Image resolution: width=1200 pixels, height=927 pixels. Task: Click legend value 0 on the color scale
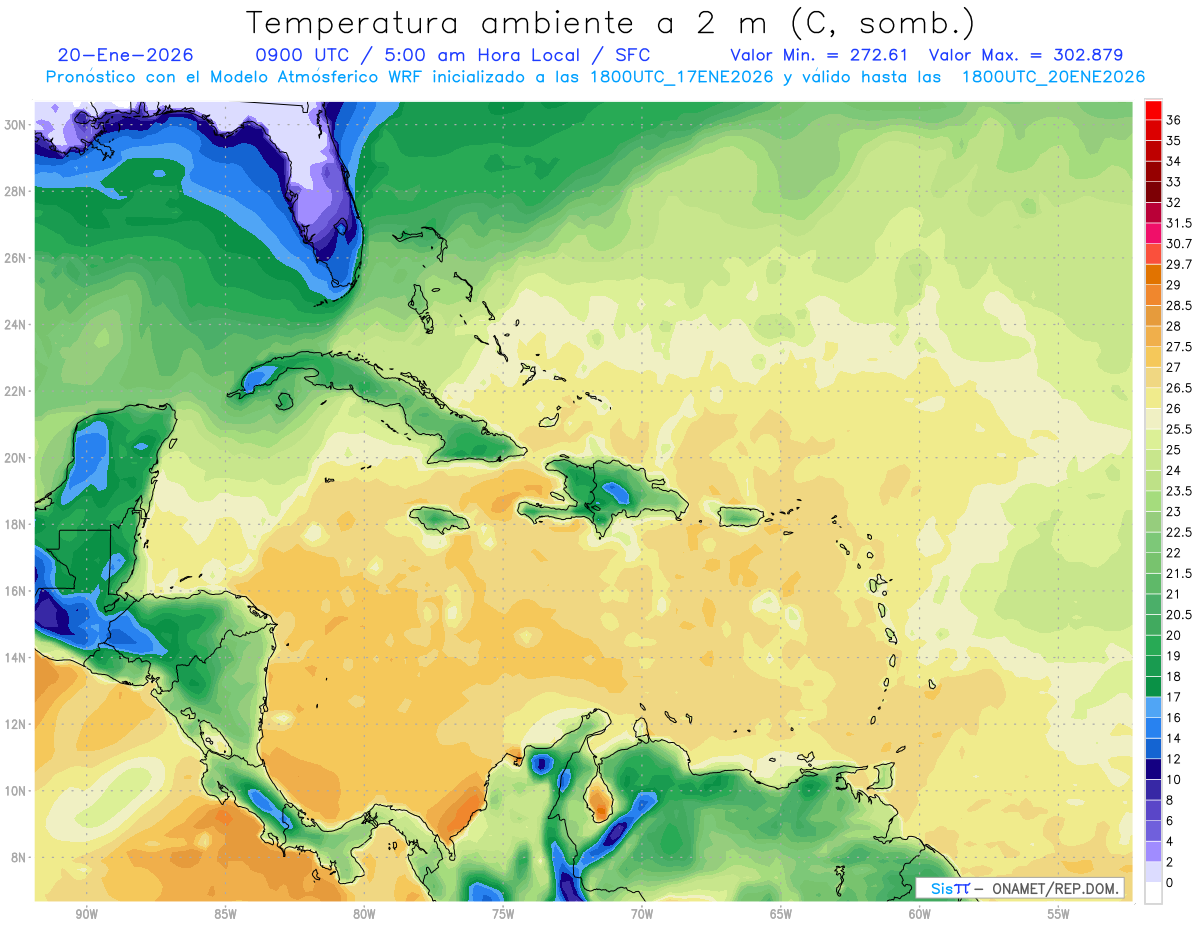[x=1170, y=883]
